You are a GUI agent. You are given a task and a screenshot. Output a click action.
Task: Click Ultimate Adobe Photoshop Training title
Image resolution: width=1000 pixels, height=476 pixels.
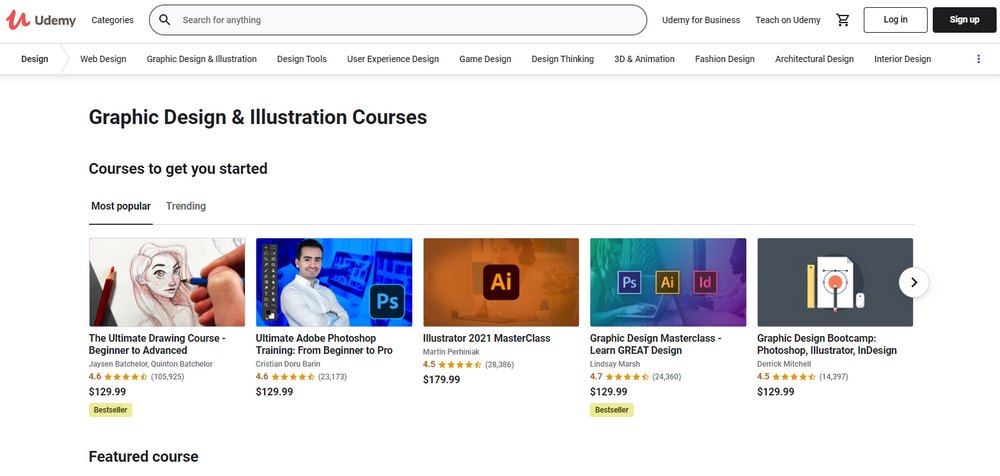coord(324,344)
